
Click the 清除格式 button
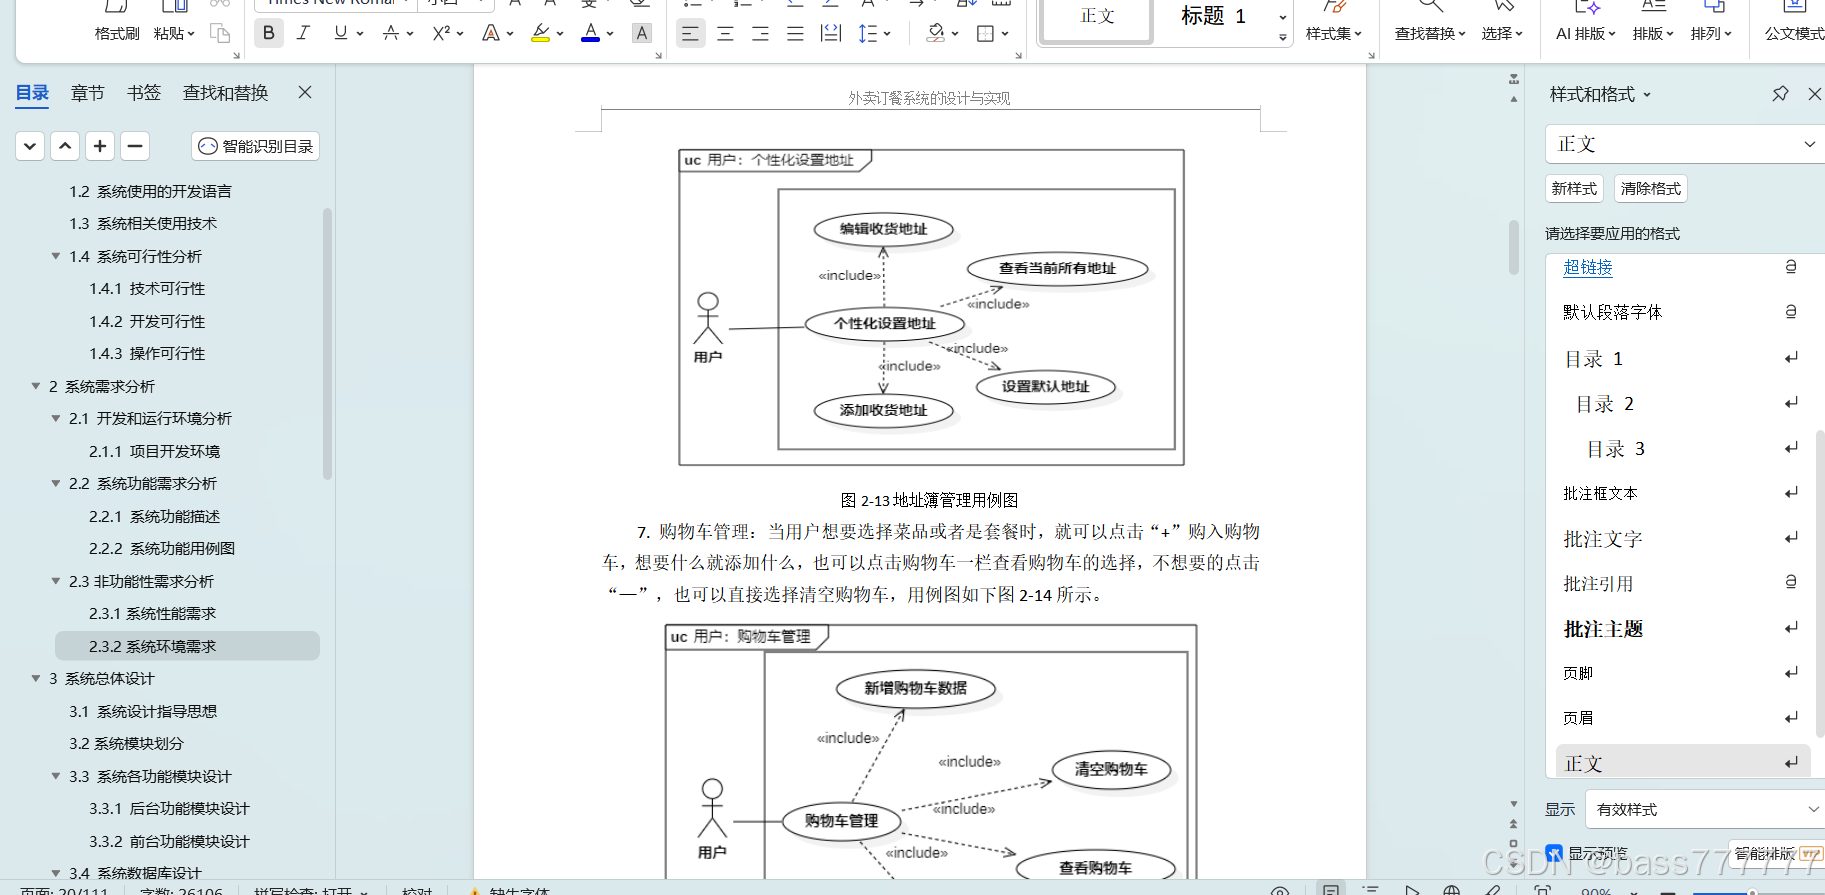tap(1651, 188)
